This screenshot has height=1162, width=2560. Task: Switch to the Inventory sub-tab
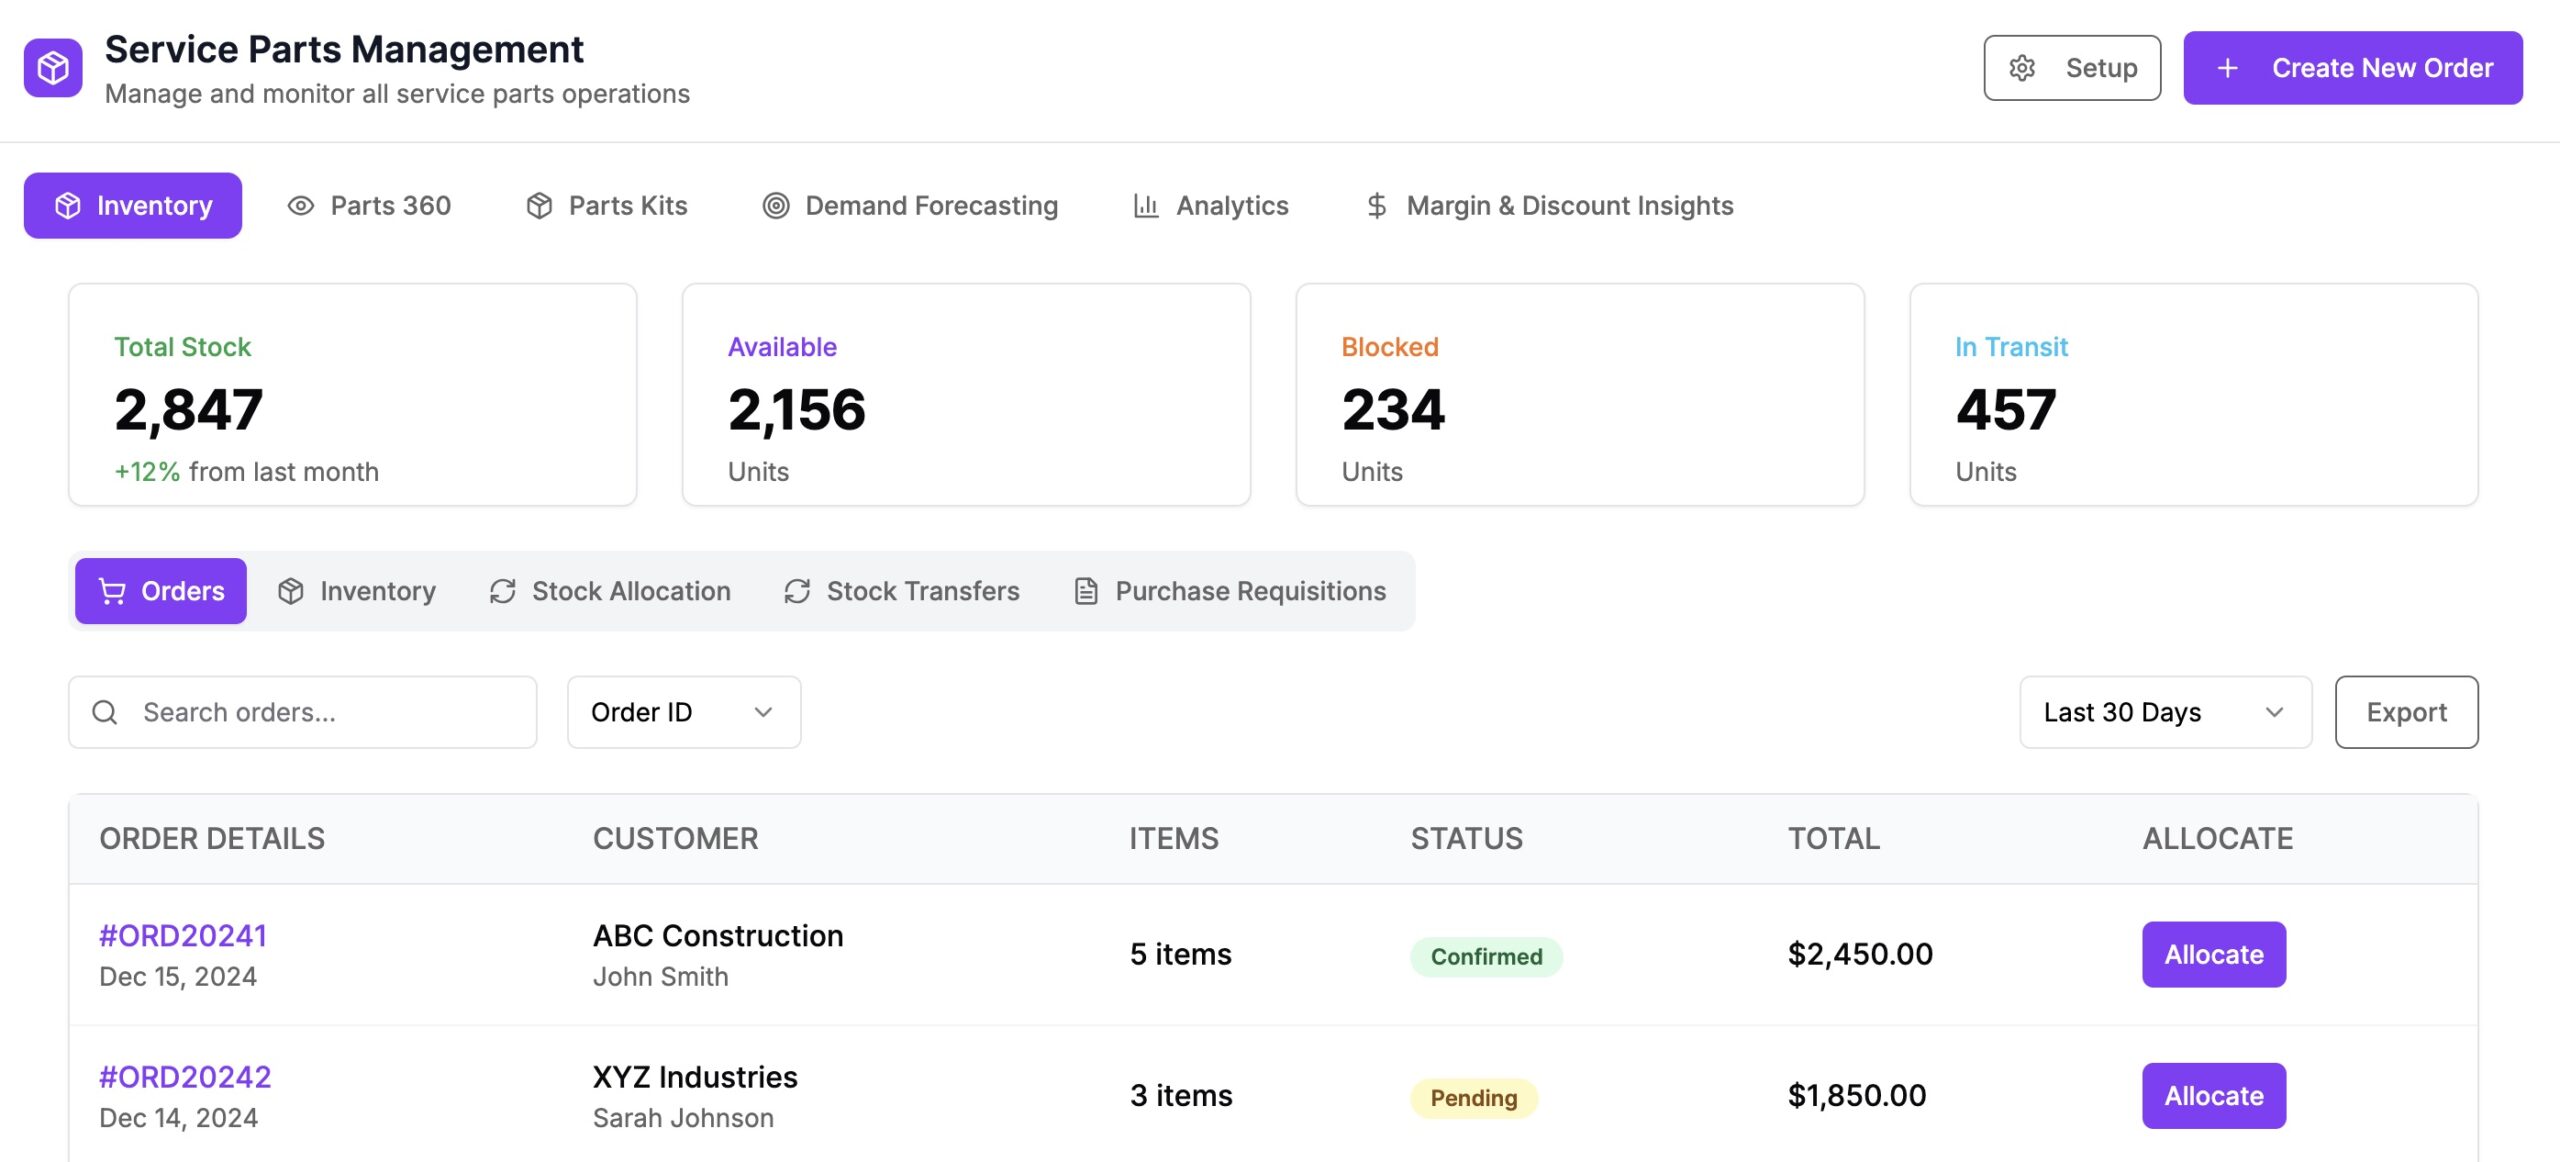click(x=357, y=591)
